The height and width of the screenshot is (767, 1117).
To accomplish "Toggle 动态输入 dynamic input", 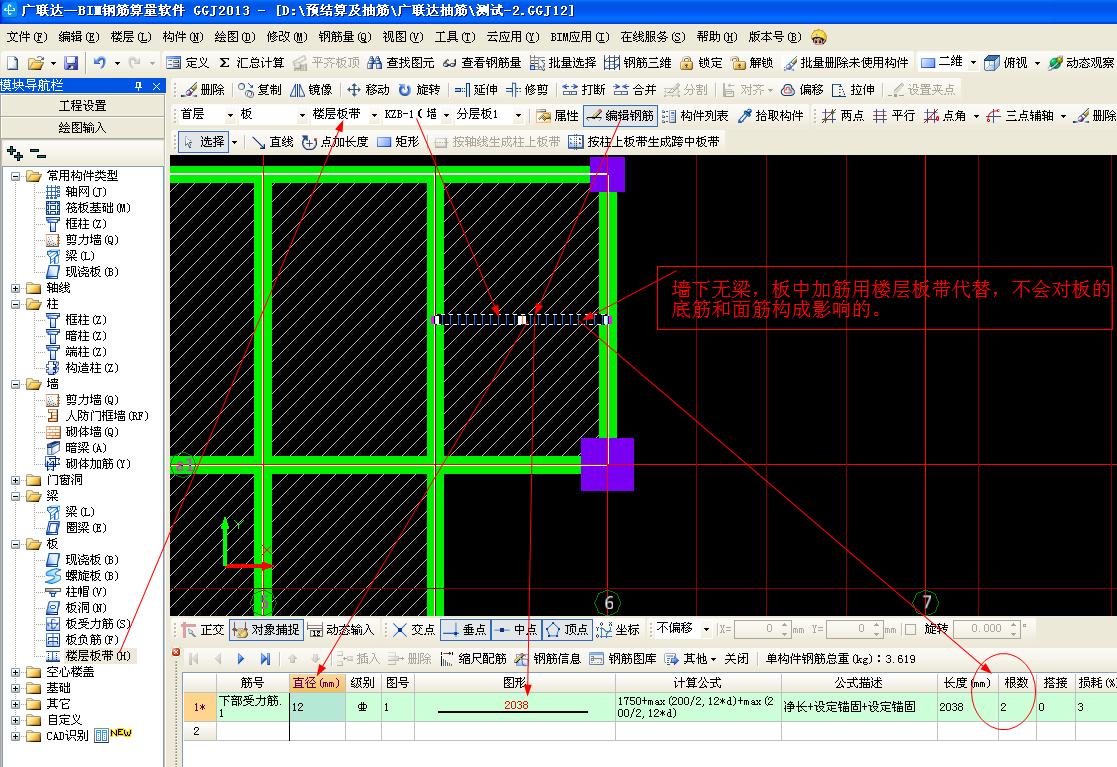I will 341,630.
